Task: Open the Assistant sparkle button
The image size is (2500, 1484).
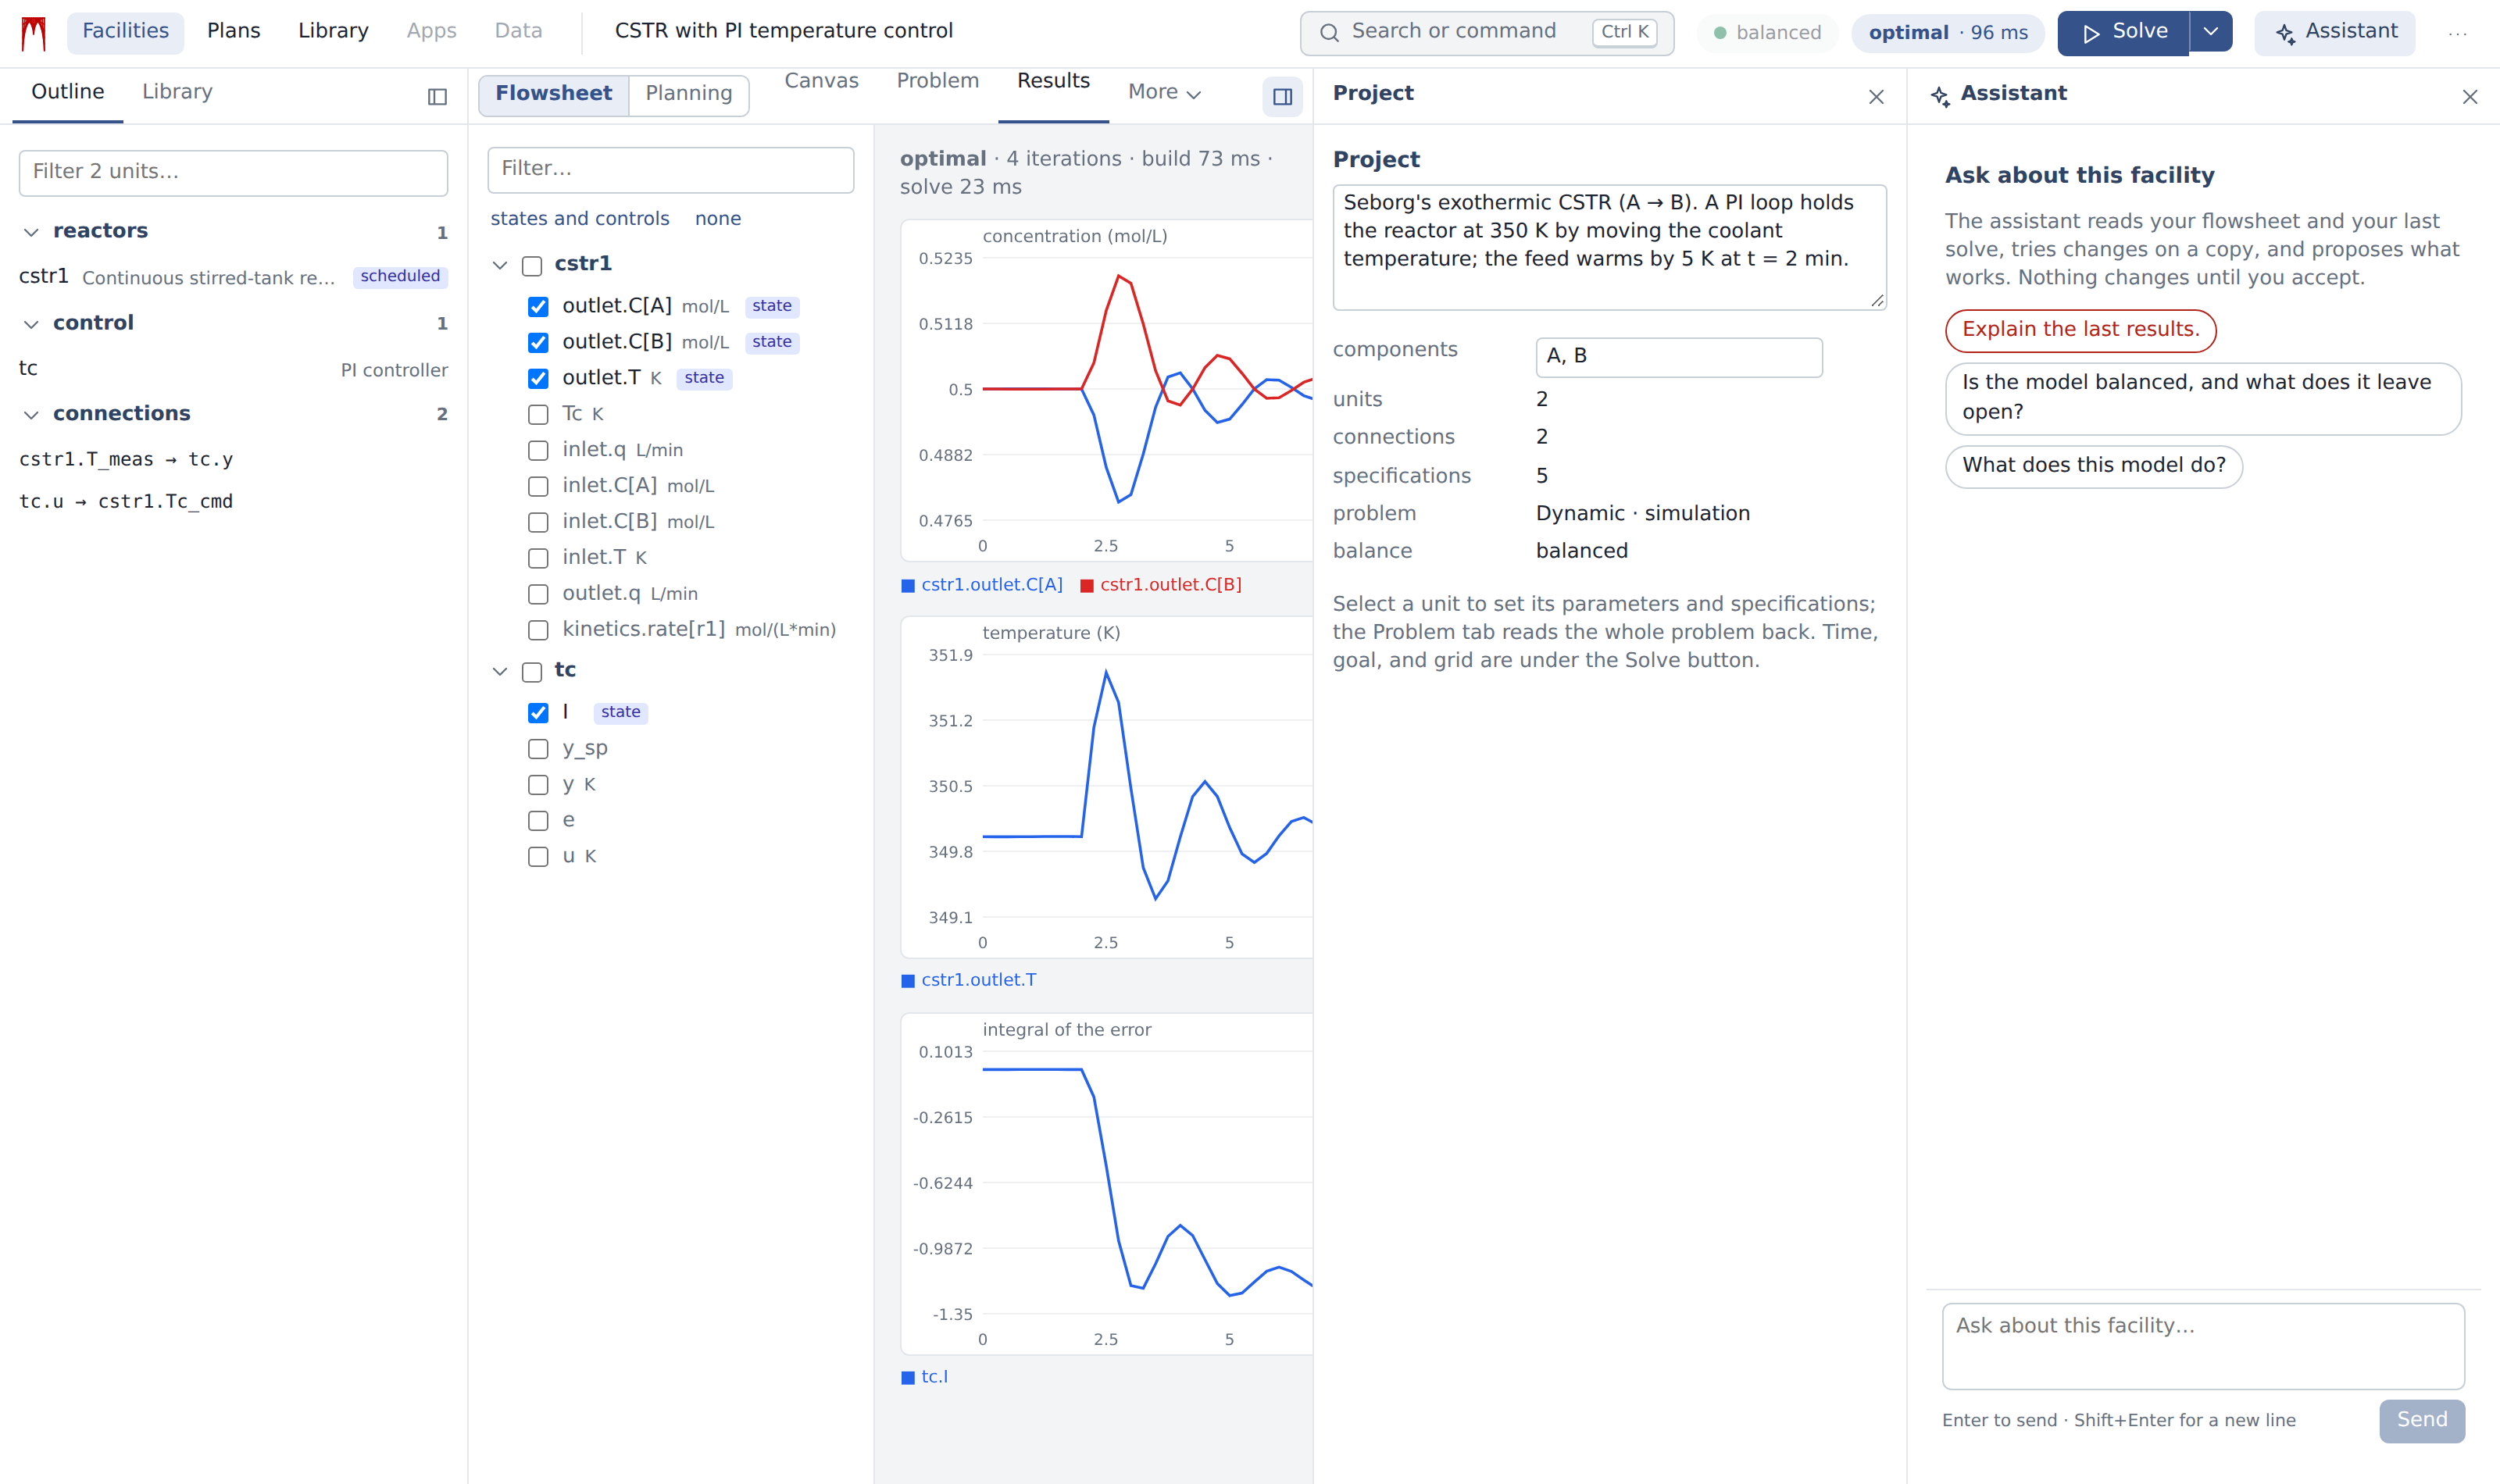Action: [x=2335, y=33]
